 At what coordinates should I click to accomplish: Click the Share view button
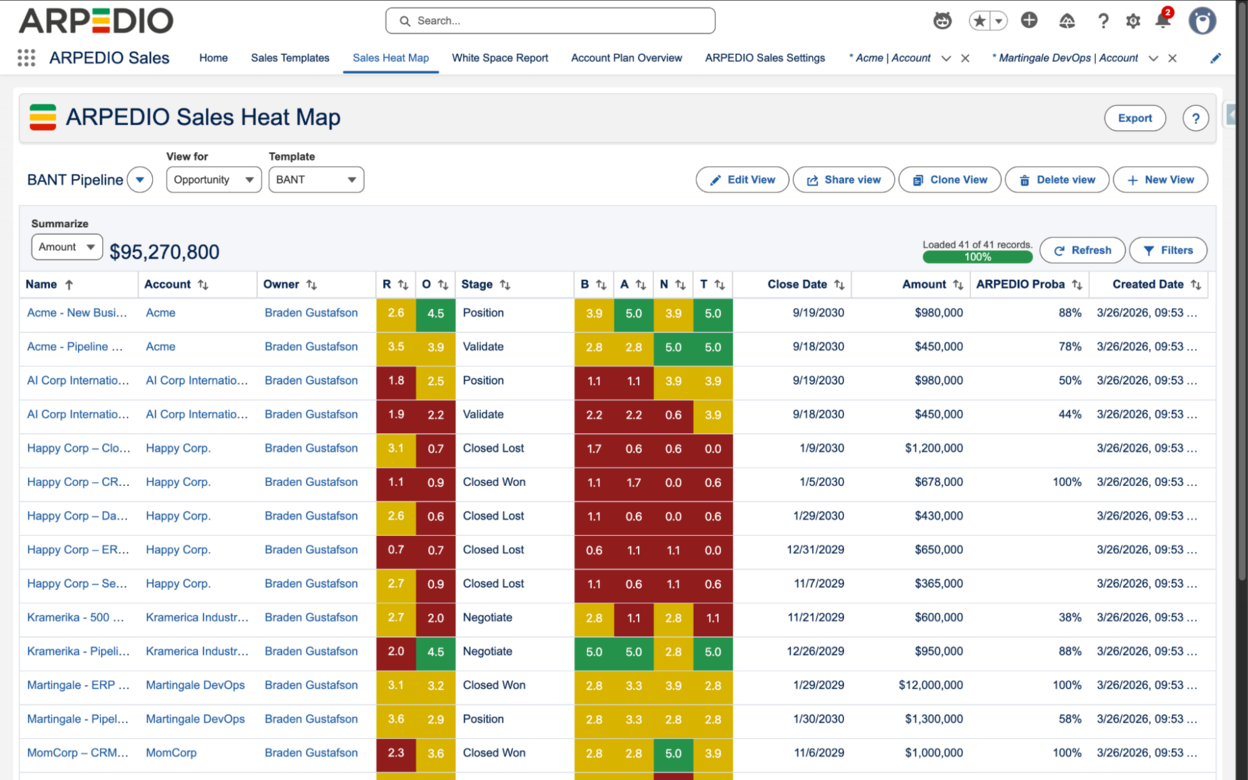[844, 180]
